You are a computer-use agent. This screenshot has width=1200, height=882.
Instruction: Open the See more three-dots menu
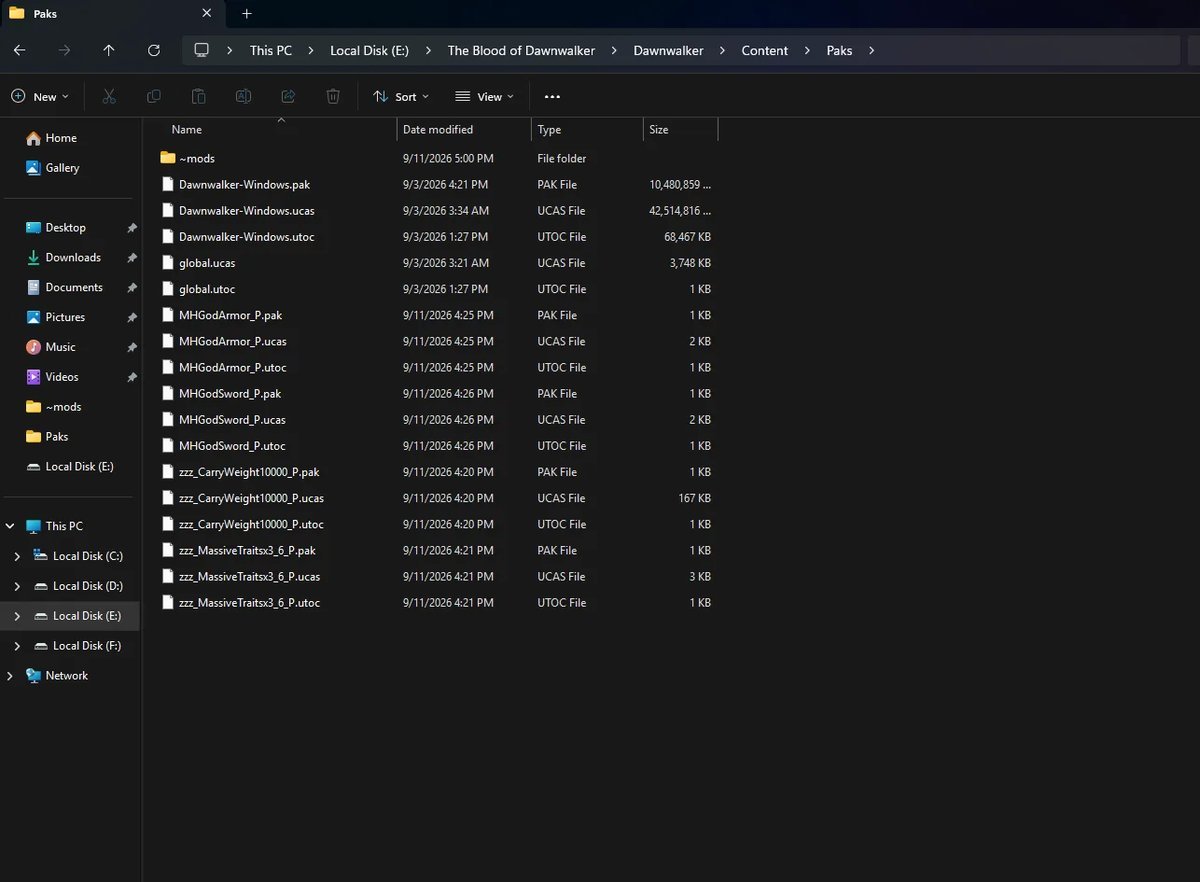point(552,97)
